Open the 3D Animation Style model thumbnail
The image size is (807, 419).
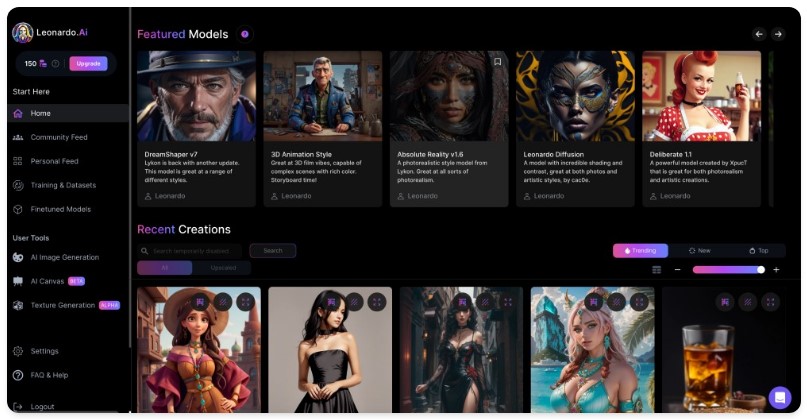323,96
